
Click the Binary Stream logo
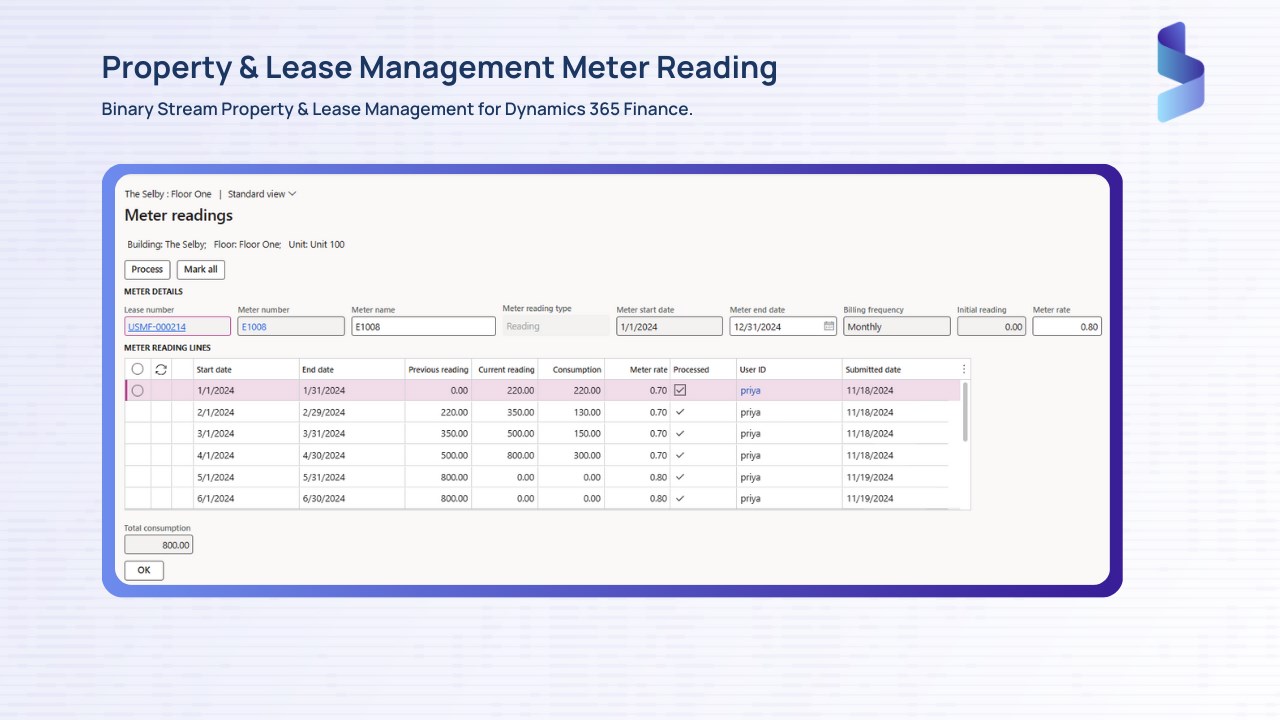1180,72
